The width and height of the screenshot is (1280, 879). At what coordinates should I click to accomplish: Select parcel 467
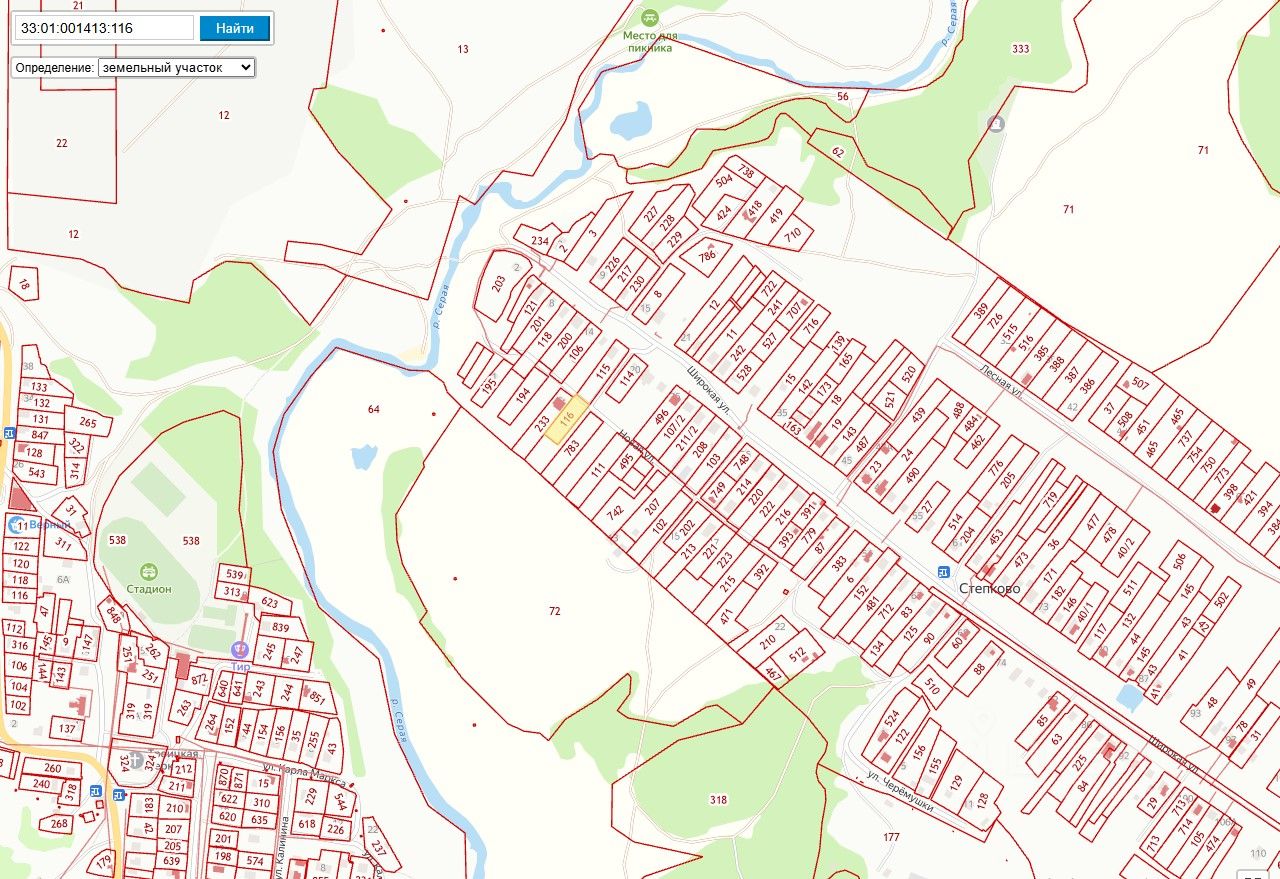(x=773, y=673)
